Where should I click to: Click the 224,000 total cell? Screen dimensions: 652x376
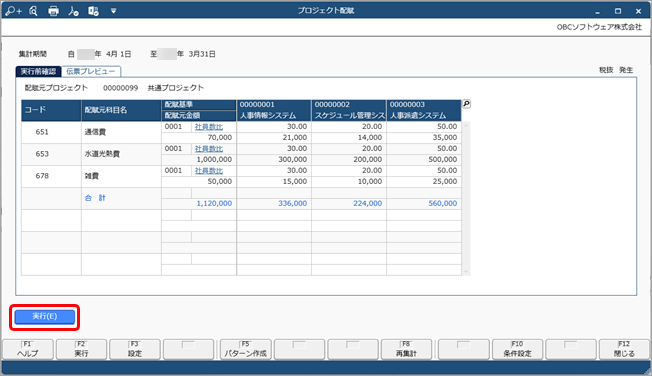tap(349, 203)
